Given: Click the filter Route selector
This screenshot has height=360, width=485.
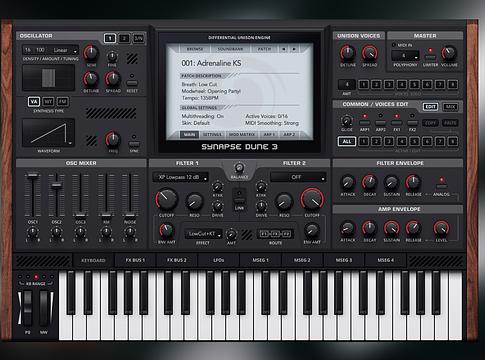Looking at the screenshot, I should click(275, 234).
